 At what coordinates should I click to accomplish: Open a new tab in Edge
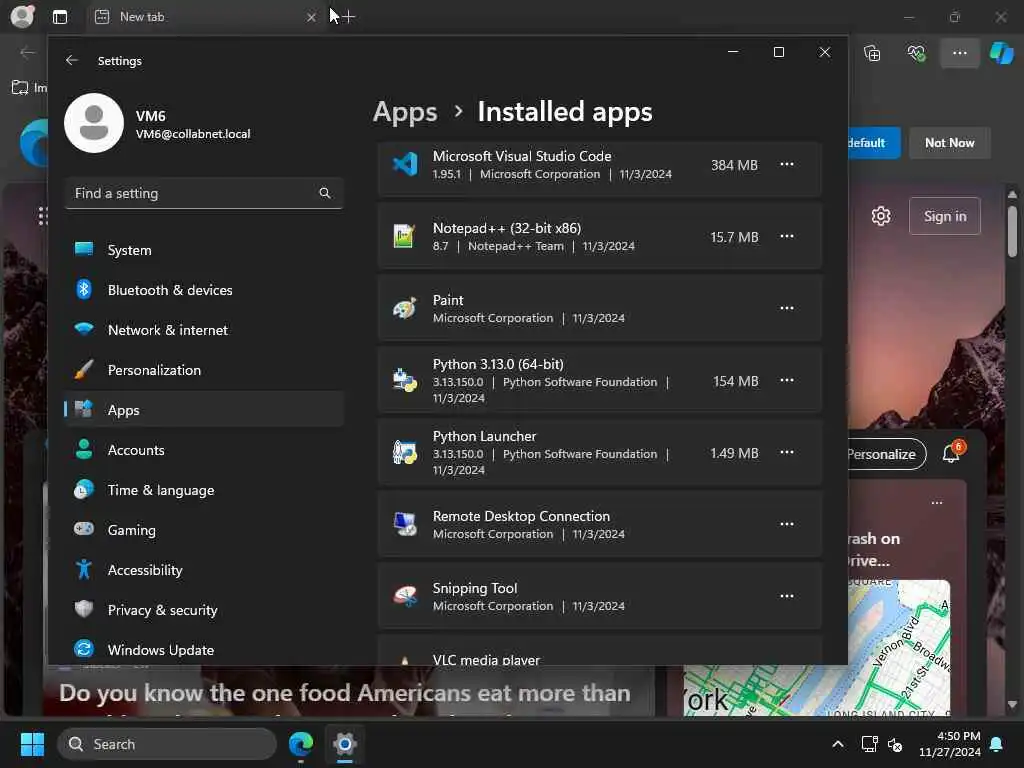[348, 17]
